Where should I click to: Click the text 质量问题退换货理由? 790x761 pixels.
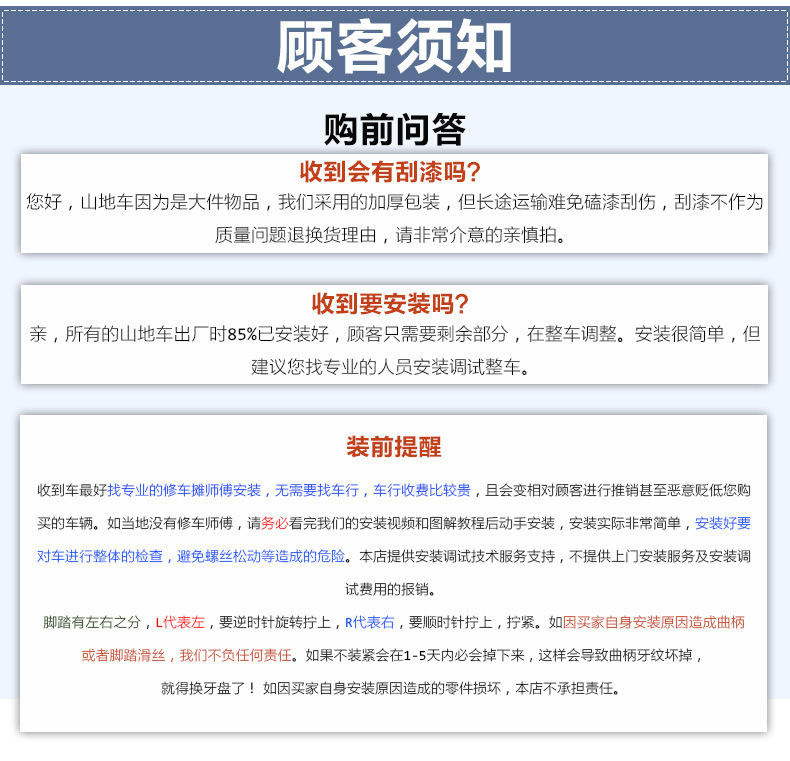pyautogui.click(x=296, y=236)
